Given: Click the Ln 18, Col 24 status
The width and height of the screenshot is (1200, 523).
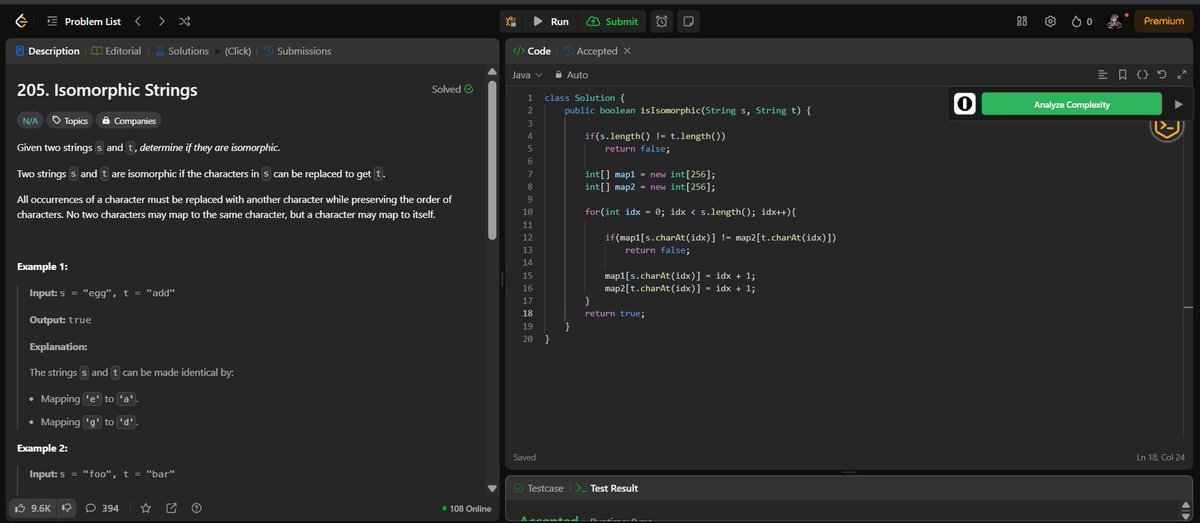Looking at the screenshot, I should point(1160,457).
